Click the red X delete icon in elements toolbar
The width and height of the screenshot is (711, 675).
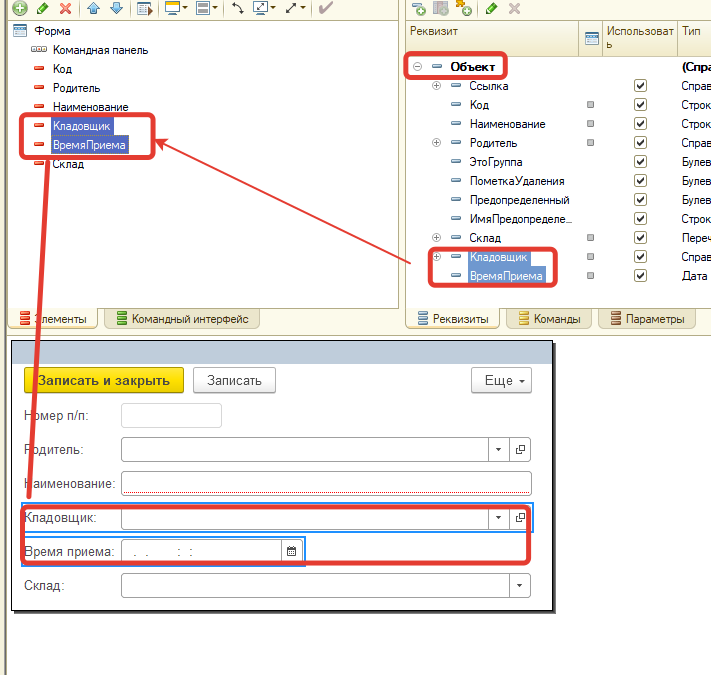click(x=66, y=8)
